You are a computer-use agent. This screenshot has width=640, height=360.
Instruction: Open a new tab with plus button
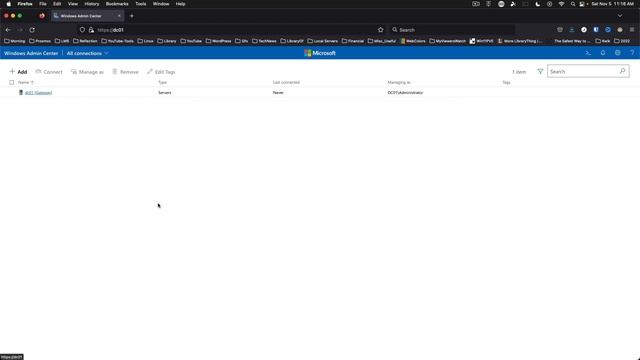coord(131,16)
